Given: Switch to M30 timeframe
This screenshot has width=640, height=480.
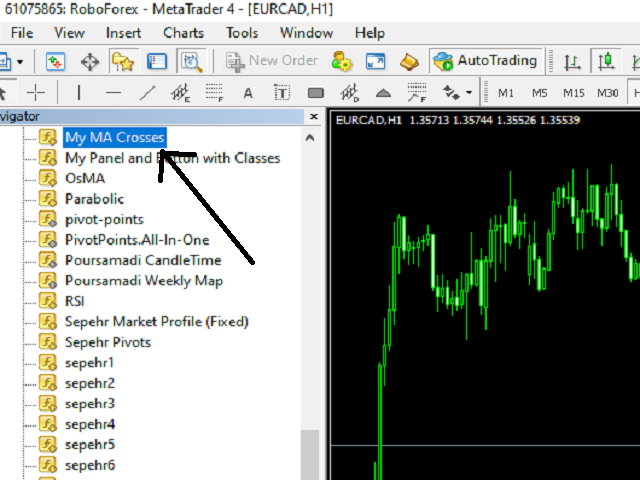Looking at the screenshot, I should tap(608, 93).
